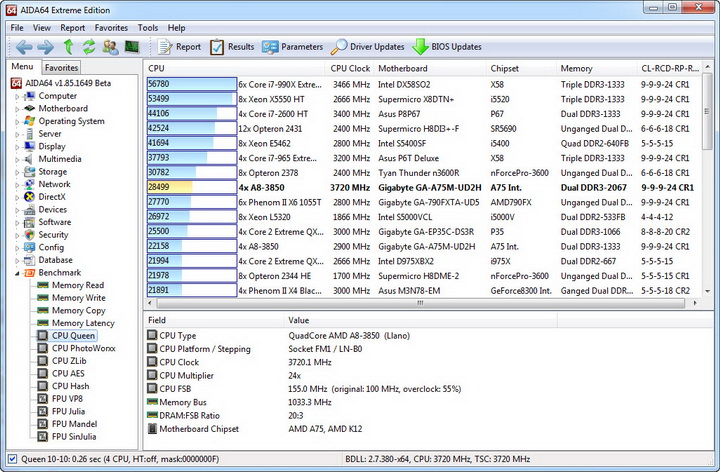
Task: Select Computer in the tree
Action: [57, 96]
